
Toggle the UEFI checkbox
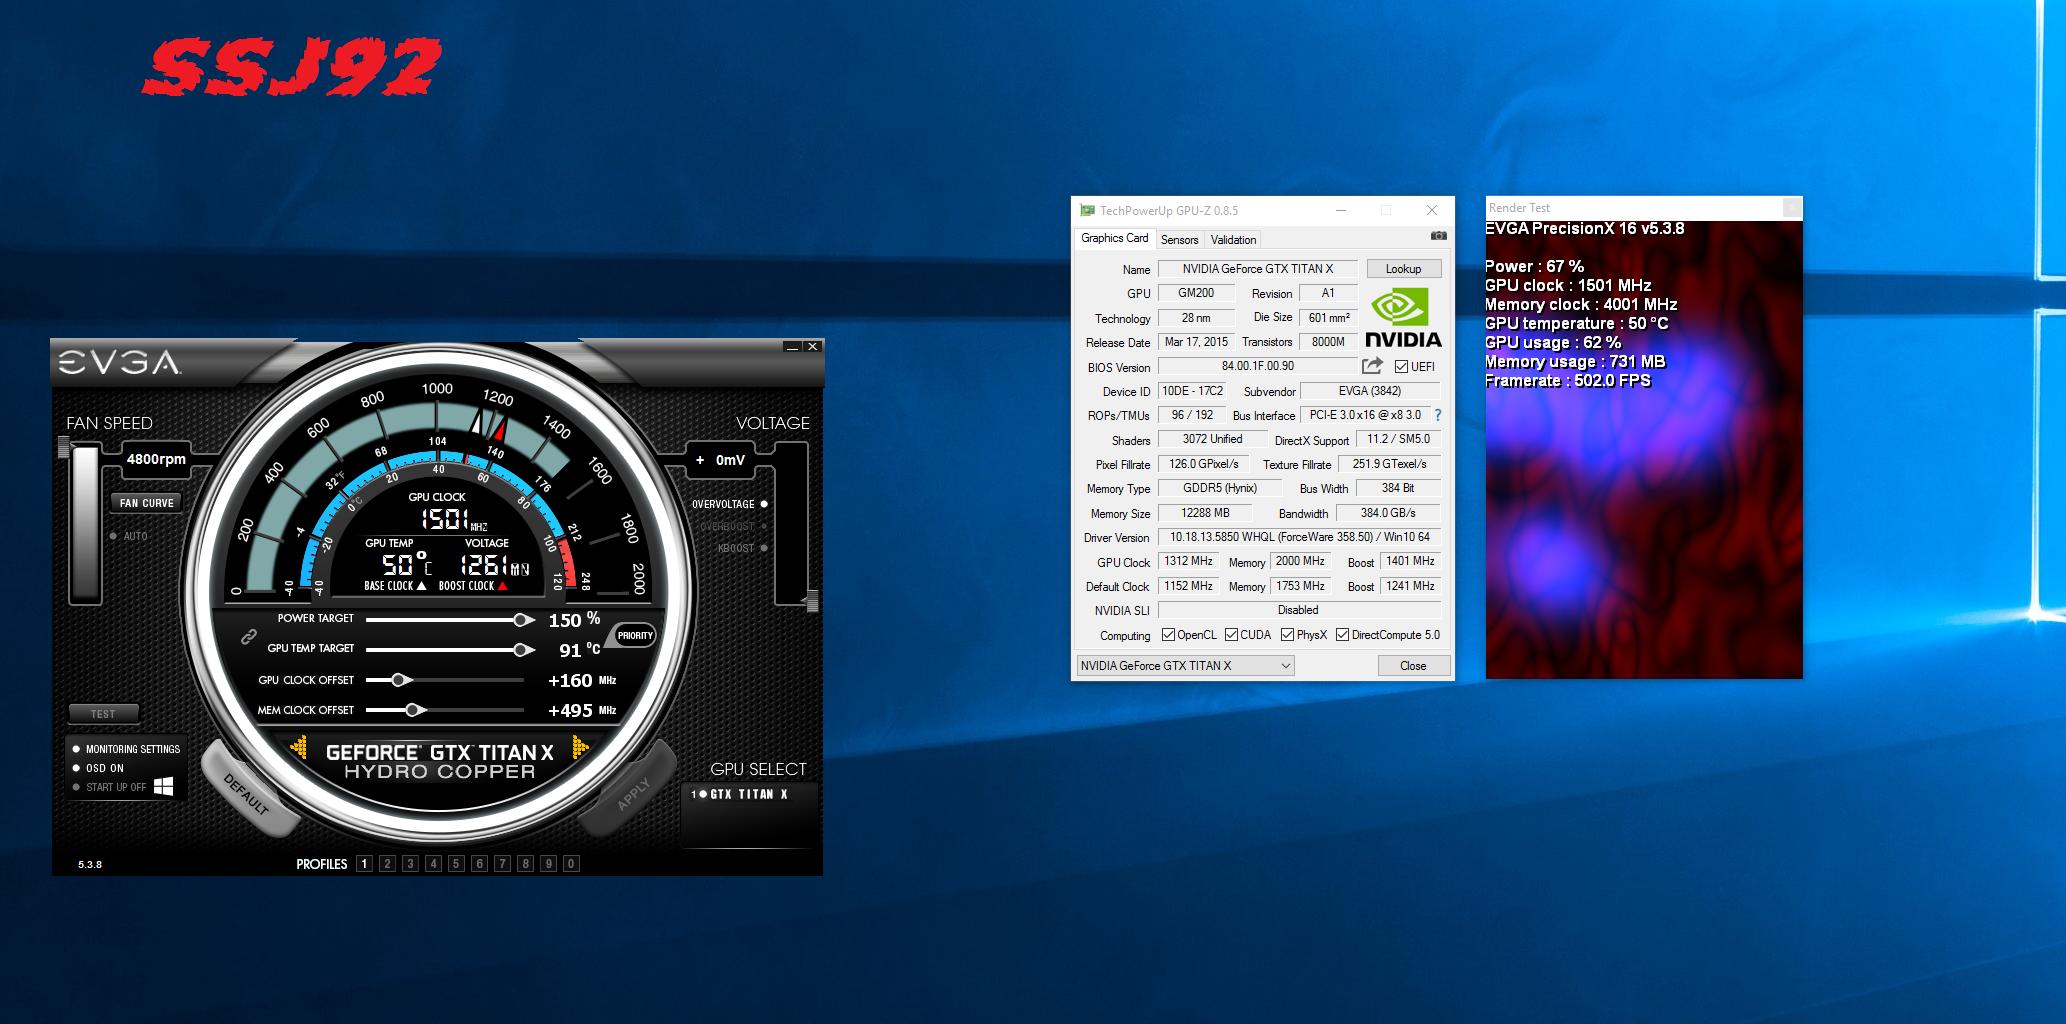tap(1401, 367)
